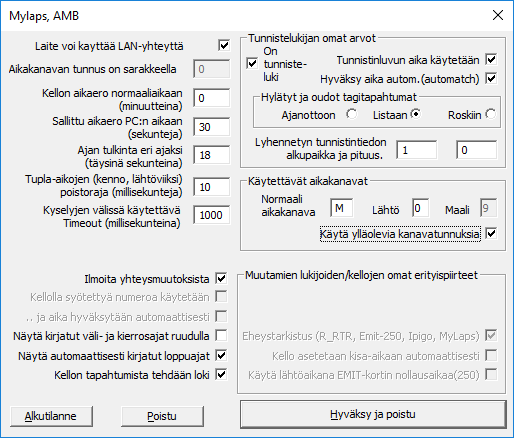Click disabled 'Kello asetetaan kisa-aikaan automaattisesti' checkbox
Image resolution: width=514 pixels, height=438 pixels.
click(x=491, y=355)
